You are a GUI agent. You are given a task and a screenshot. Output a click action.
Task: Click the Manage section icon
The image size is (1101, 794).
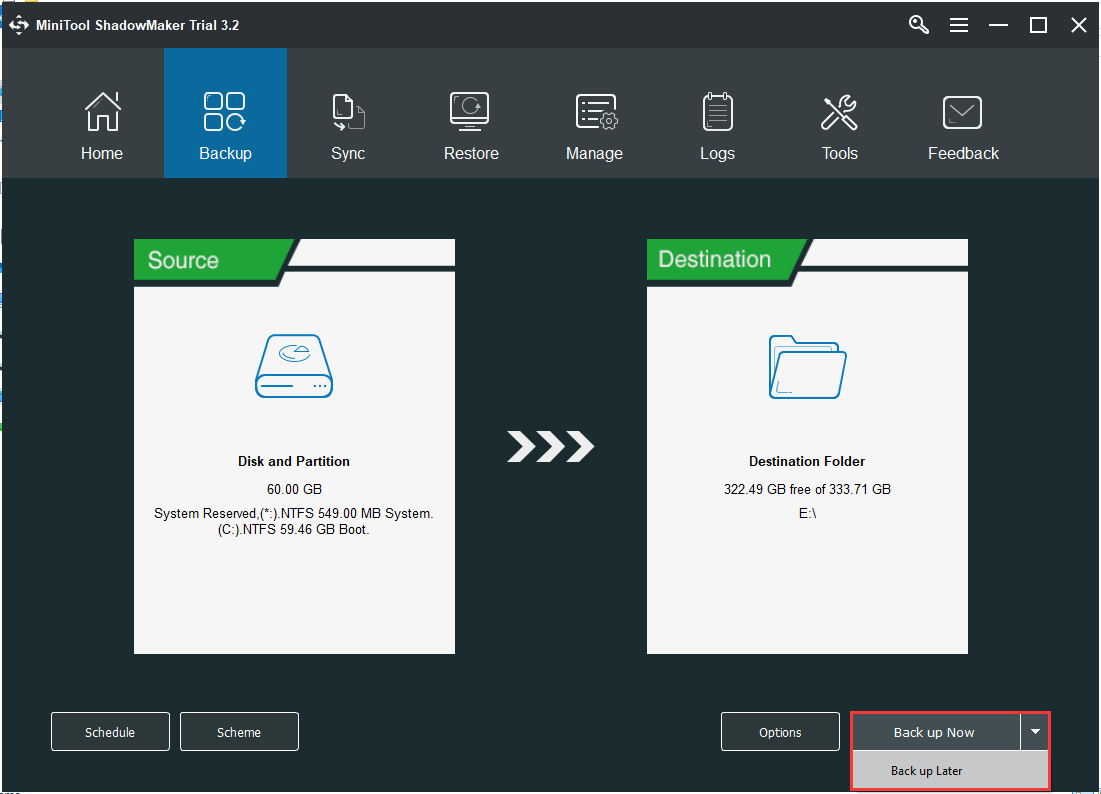[x=594, y=112]
